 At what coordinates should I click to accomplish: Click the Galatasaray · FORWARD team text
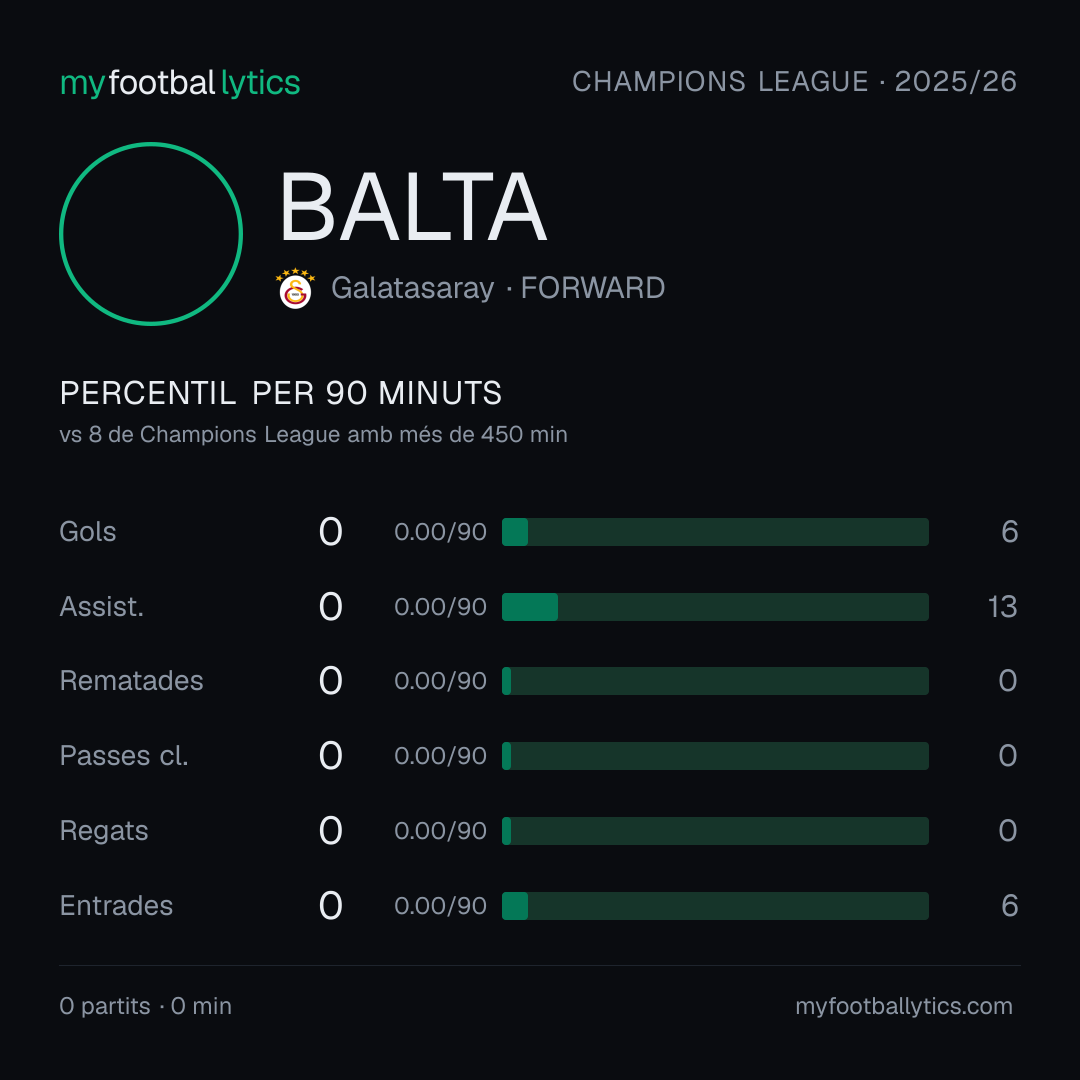pos(497,288)
